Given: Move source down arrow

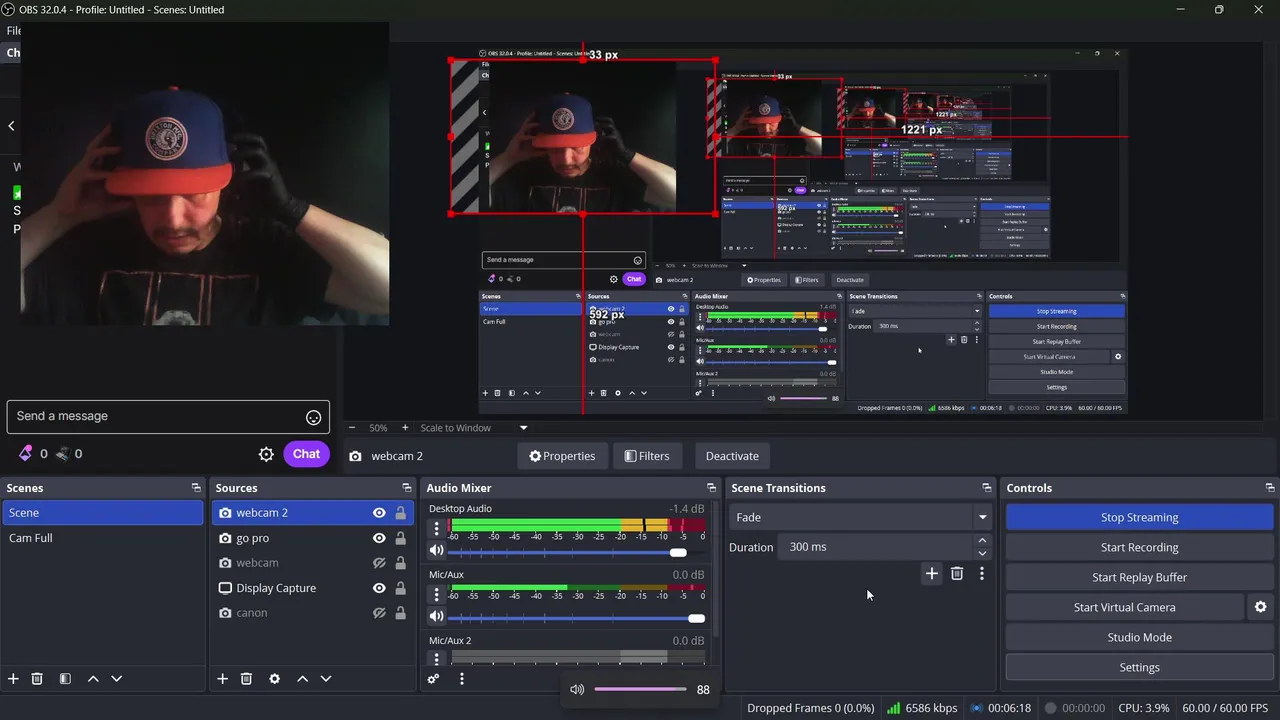Looking at the screenshot, I should [325, 679].
